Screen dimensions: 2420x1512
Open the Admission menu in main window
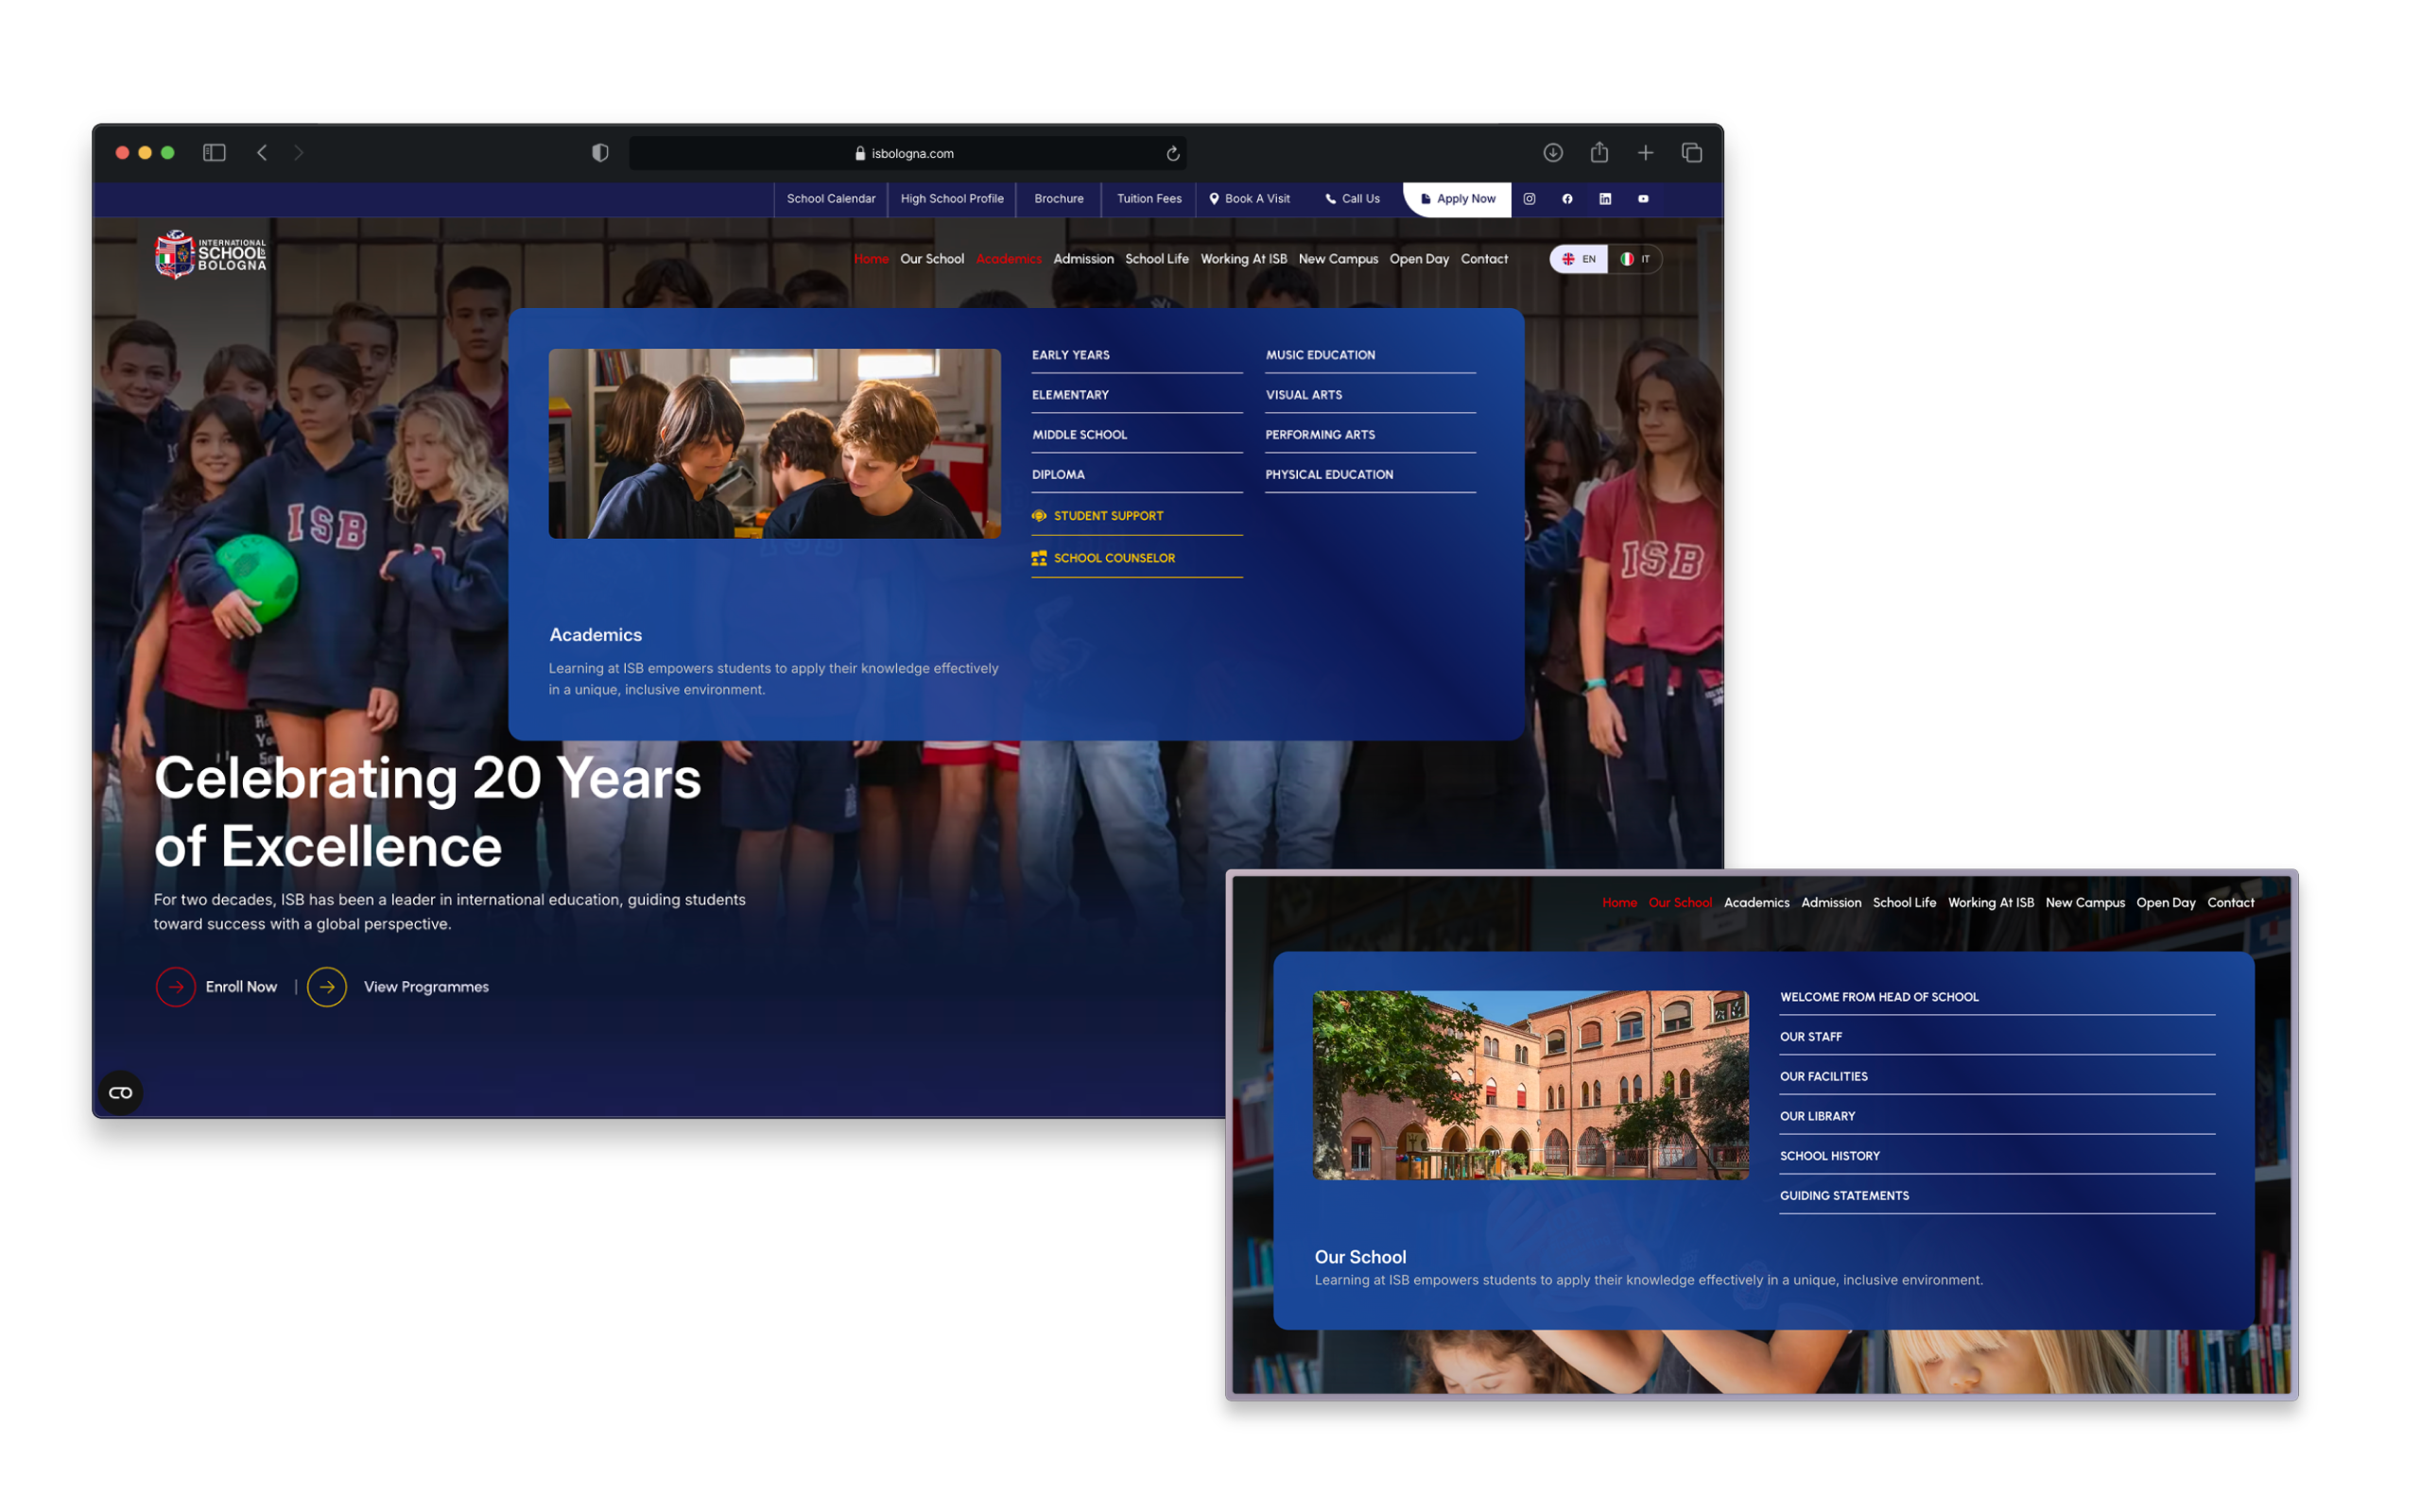(1083, 259)
